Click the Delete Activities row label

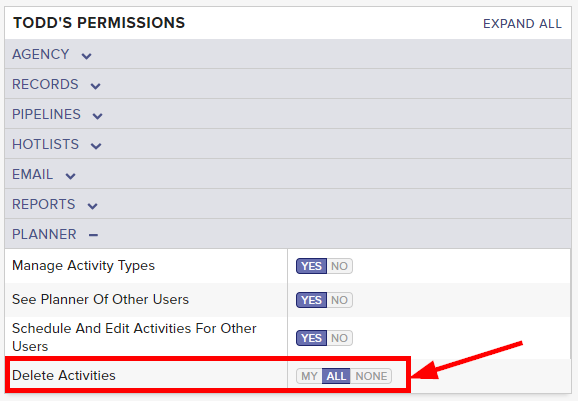click(64, 375)
